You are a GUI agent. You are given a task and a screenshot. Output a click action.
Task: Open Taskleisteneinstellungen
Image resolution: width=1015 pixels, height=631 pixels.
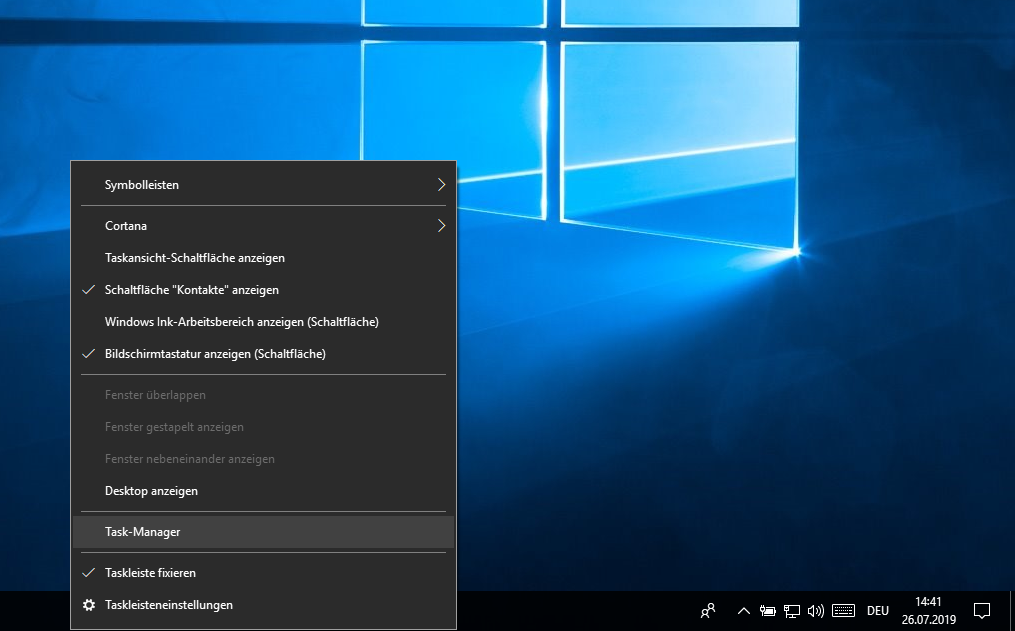[x=263, y=604]
